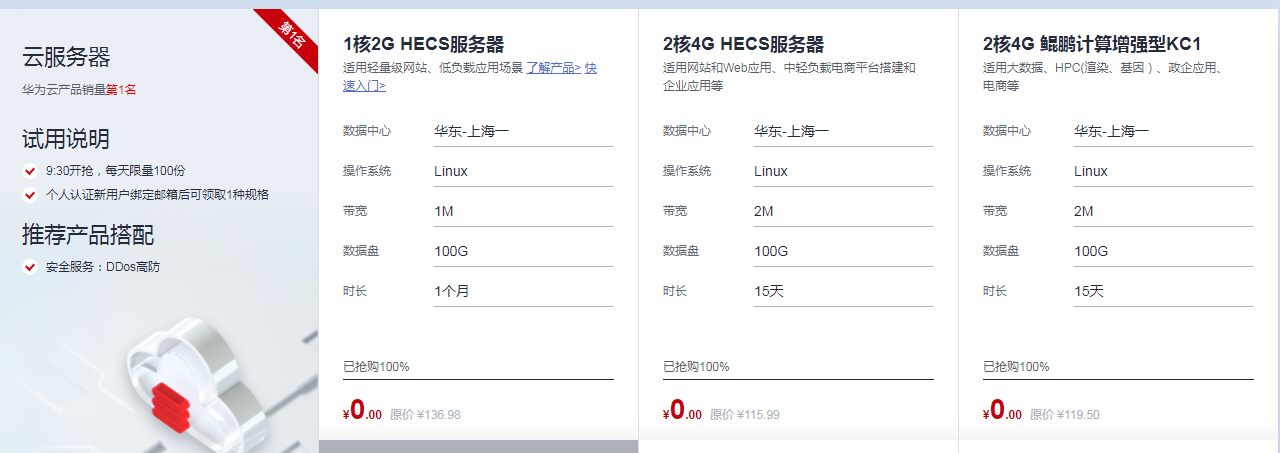Click 华东-上海一 in the 鲲鹏 KC1 card

1112,131
